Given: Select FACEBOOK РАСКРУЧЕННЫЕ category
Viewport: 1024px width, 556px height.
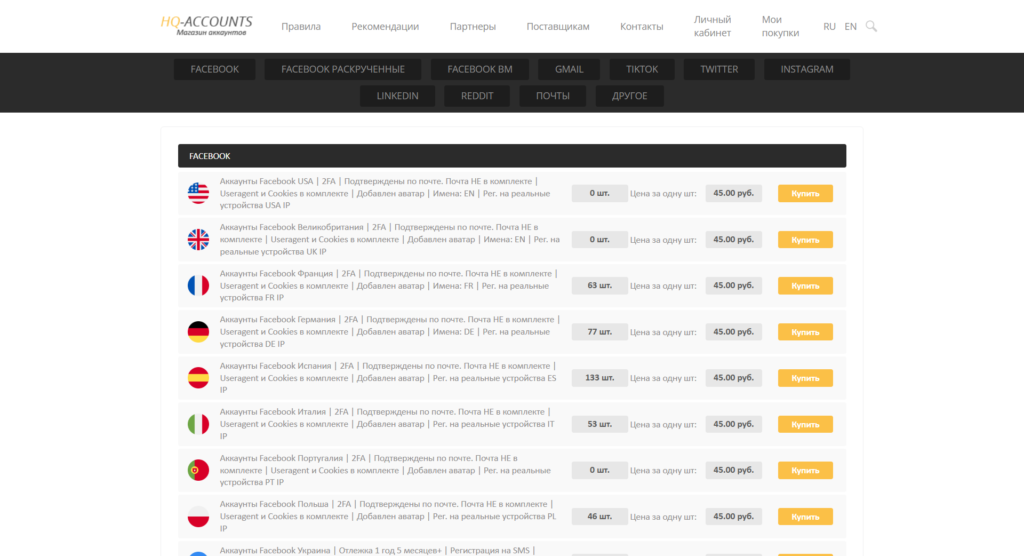Looking at the screenshot, I should [343, 69].
